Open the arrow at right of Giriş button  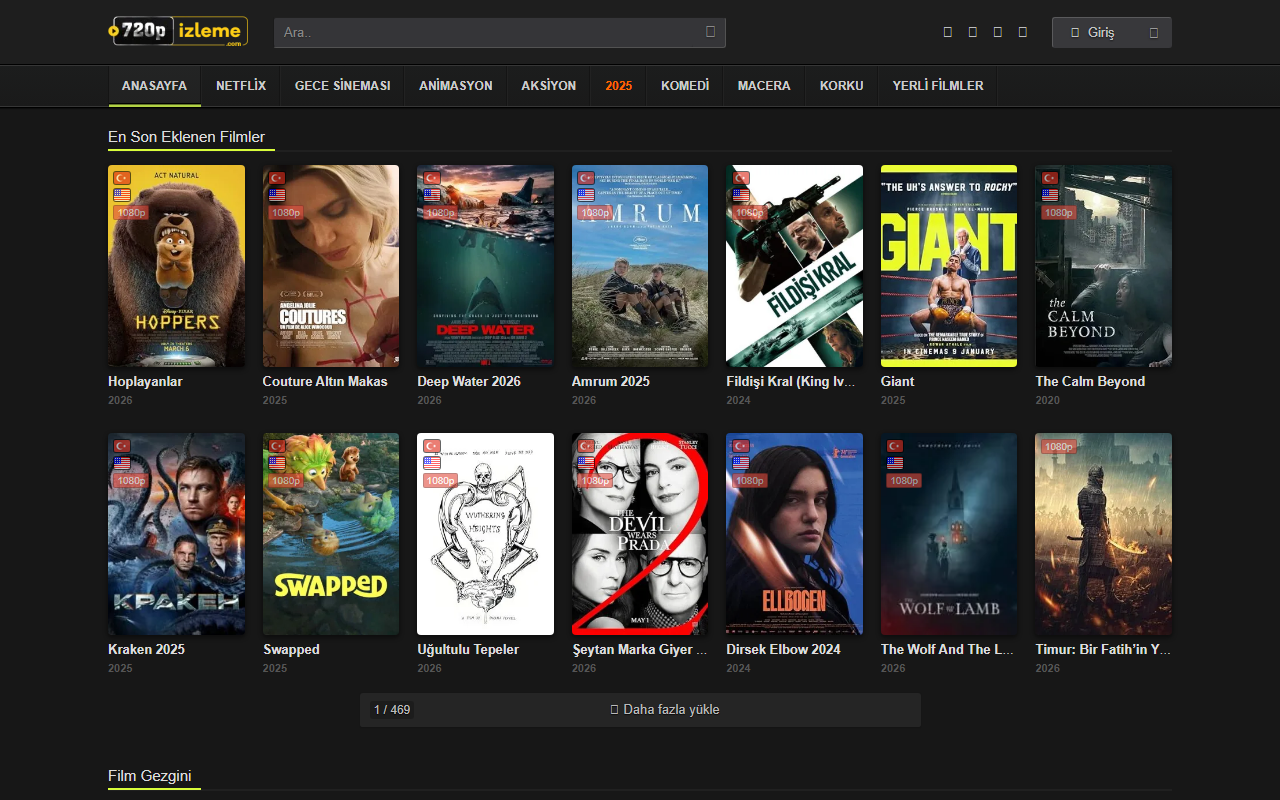point(1154,33)
